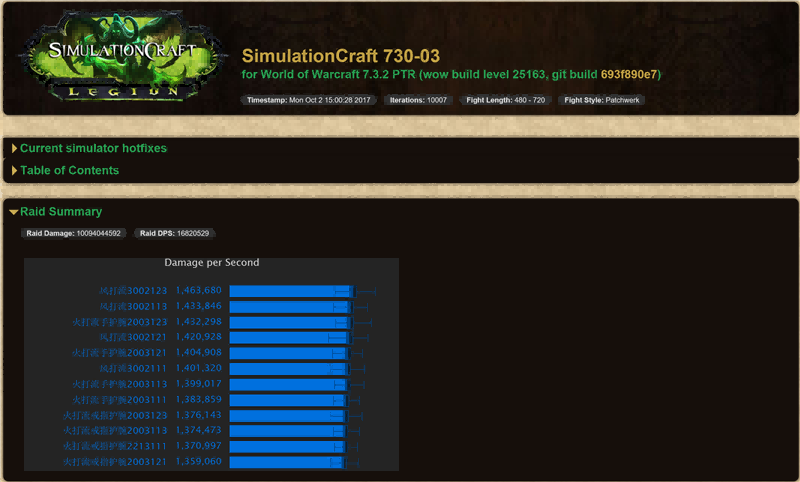Click the Raid Summary heading
The width and height of the screenshot is (800, 482).
[x=61, y=212]
